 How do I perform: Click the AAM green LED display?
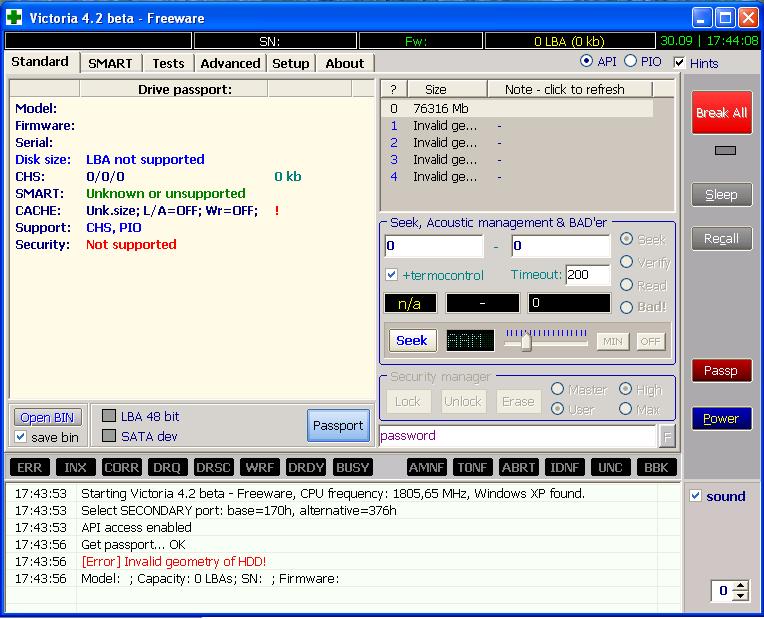(x=470, y=340)
